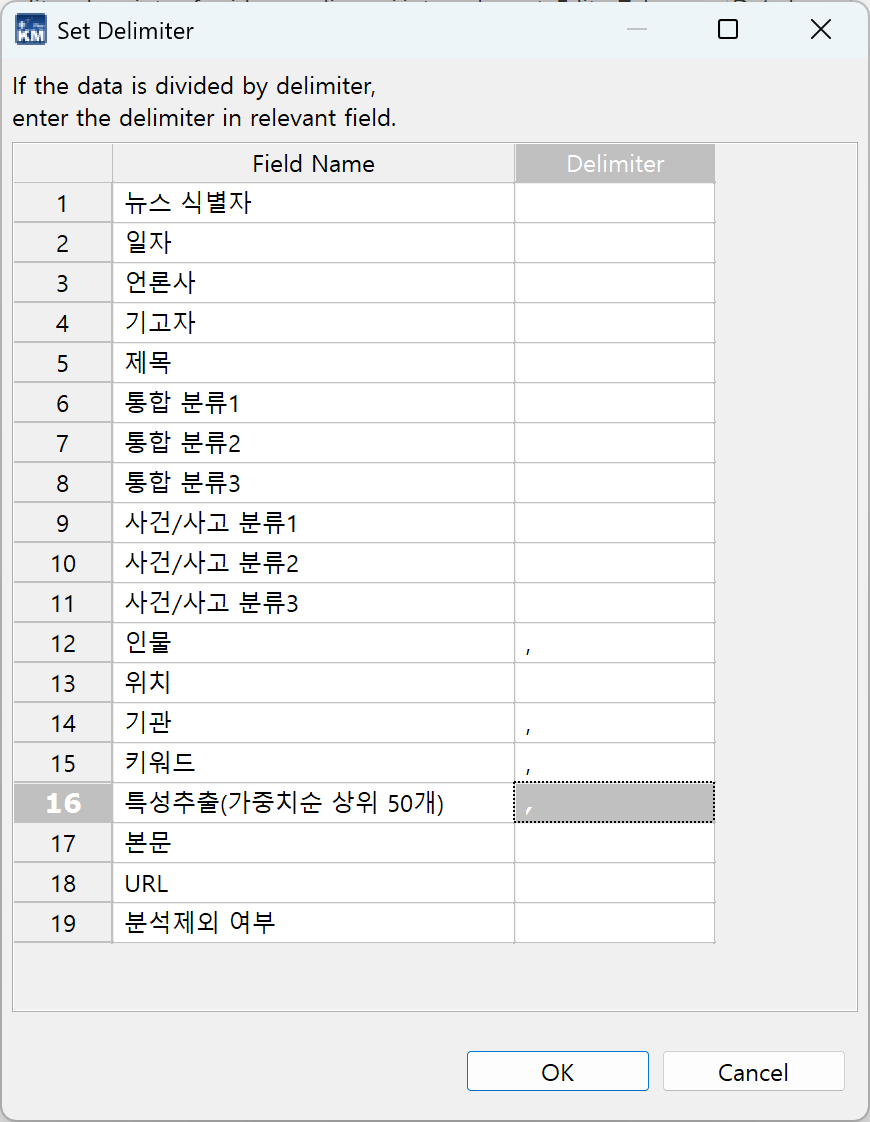The width and height of the screenshot is (870, 1122).
Task: Select the comma delimiter cell for 기관
Action: coord(614,722)
